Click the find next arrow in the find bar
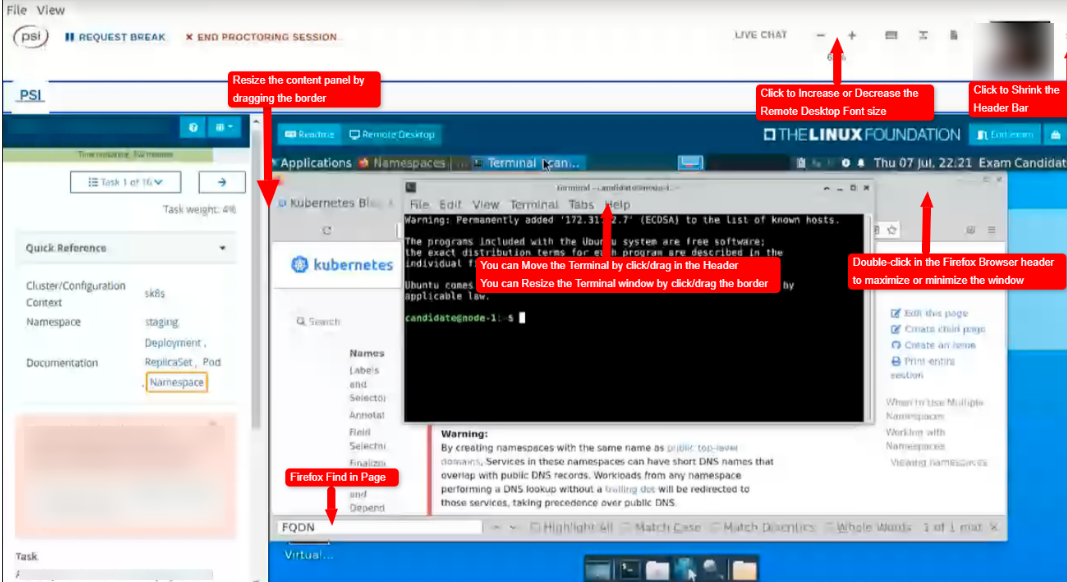The height and width of the screenshot is (582, 1067). [513, 527]
